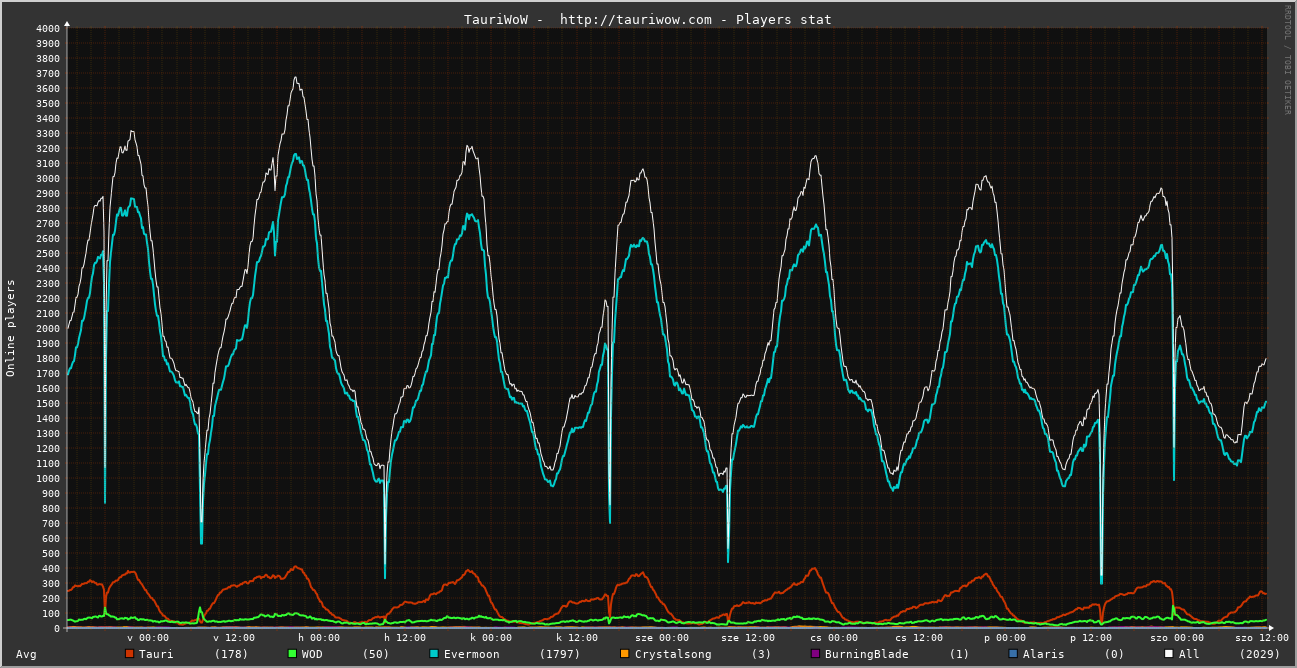The image size is (1297, 668).
Task: Click the 500 value on the y-axis
Action: (x=51, y=553)
